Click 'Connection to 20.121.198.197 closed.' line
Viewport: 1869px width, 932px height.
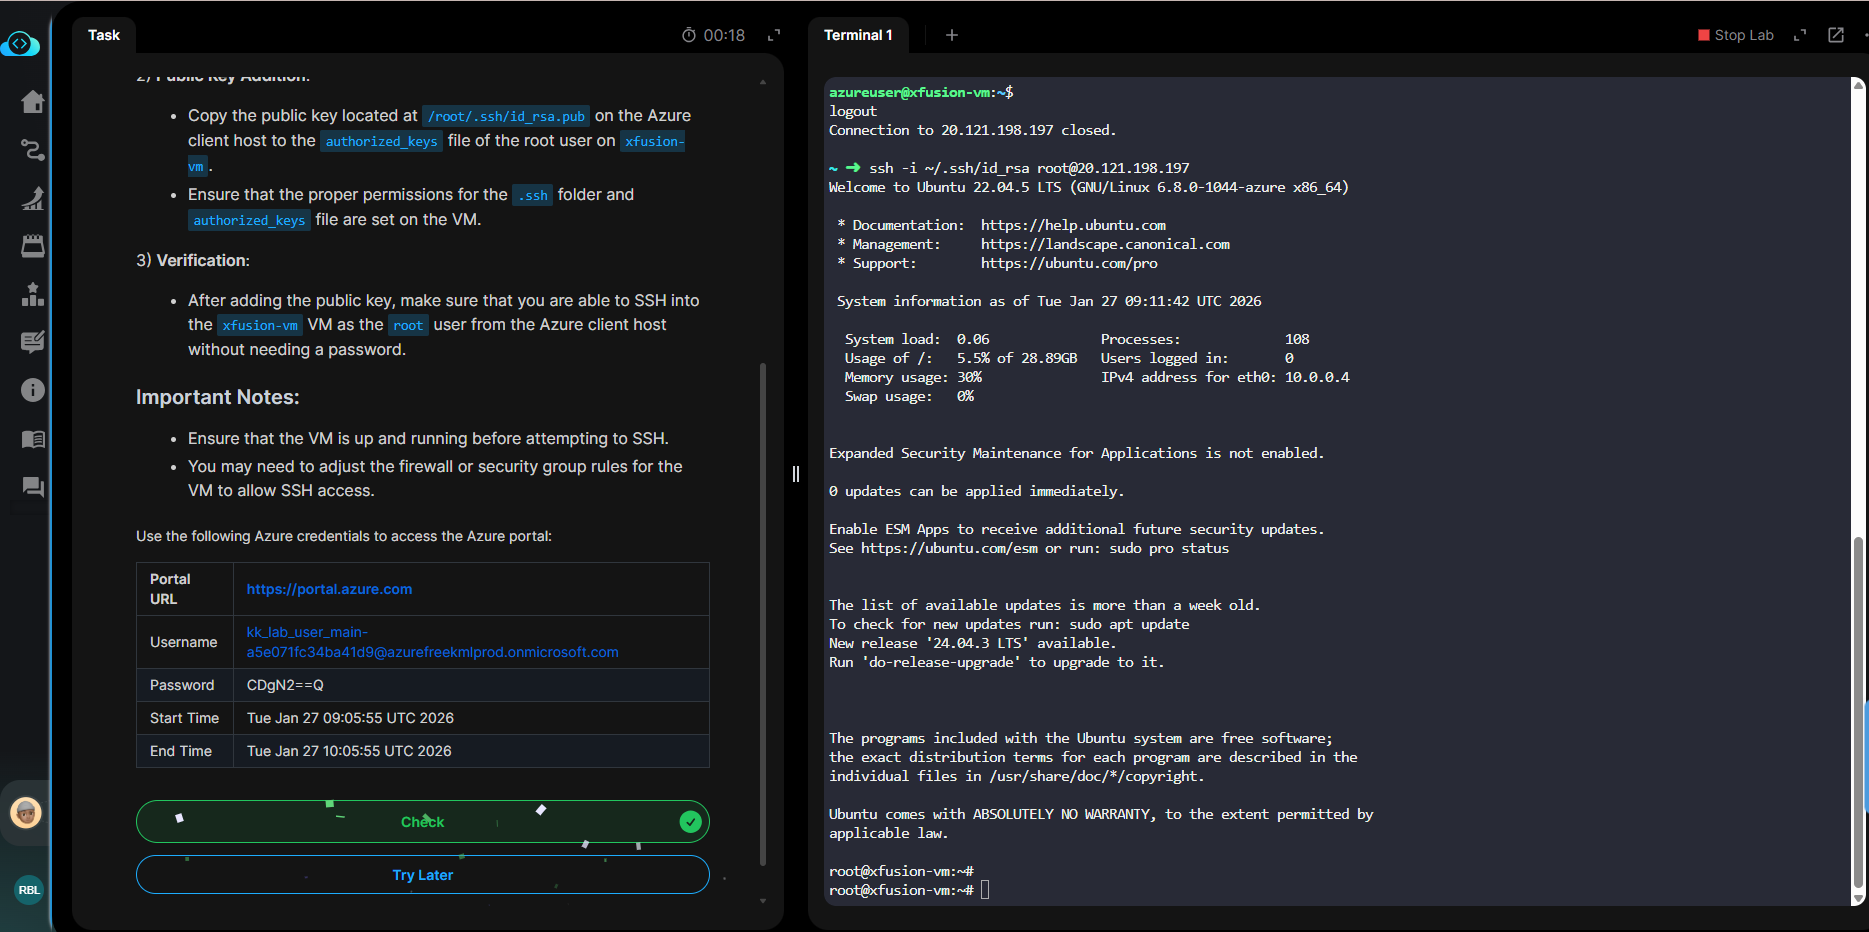(972, 130)
